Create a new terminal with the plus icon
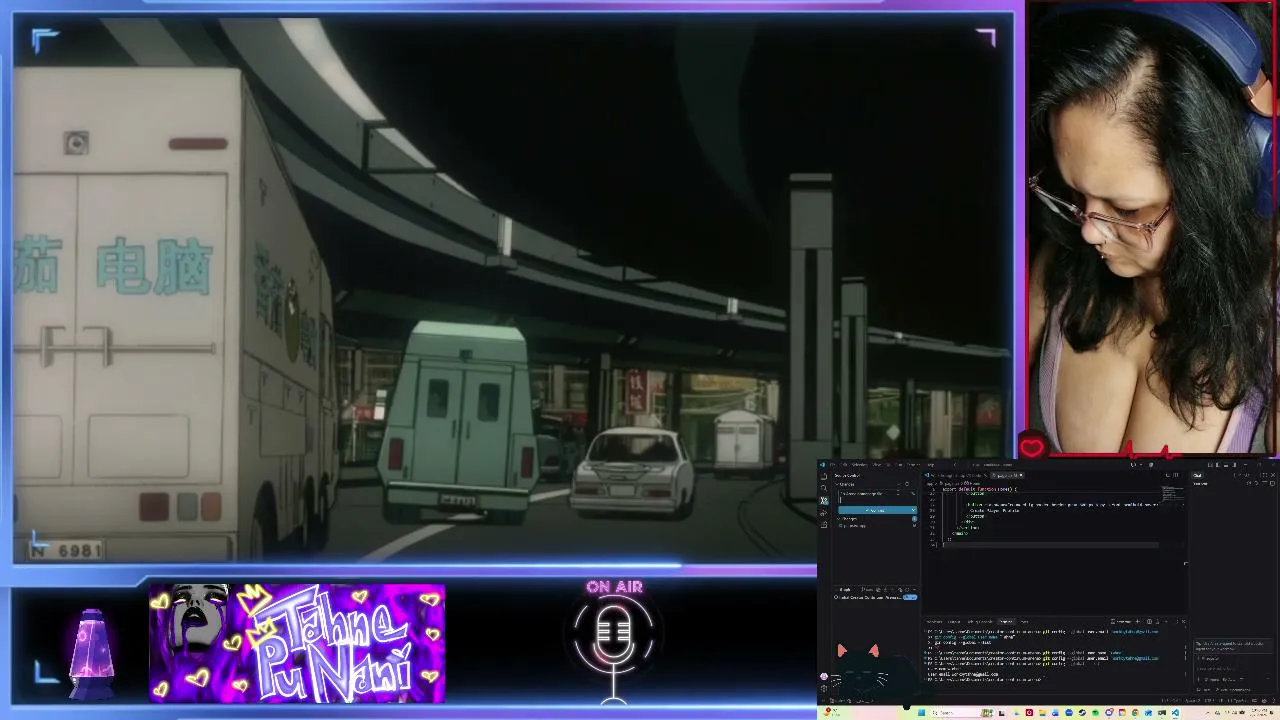1280x720 pixels. (1139, 621)
